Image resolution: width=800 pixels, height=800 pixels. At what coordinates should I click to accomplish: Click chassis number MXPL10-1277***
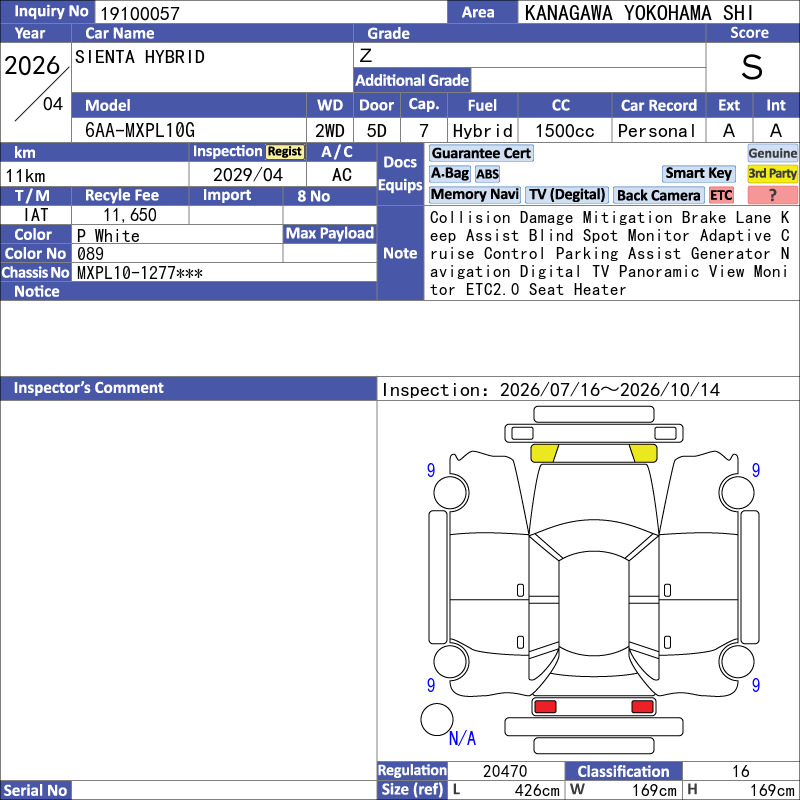tap(140, 272)
